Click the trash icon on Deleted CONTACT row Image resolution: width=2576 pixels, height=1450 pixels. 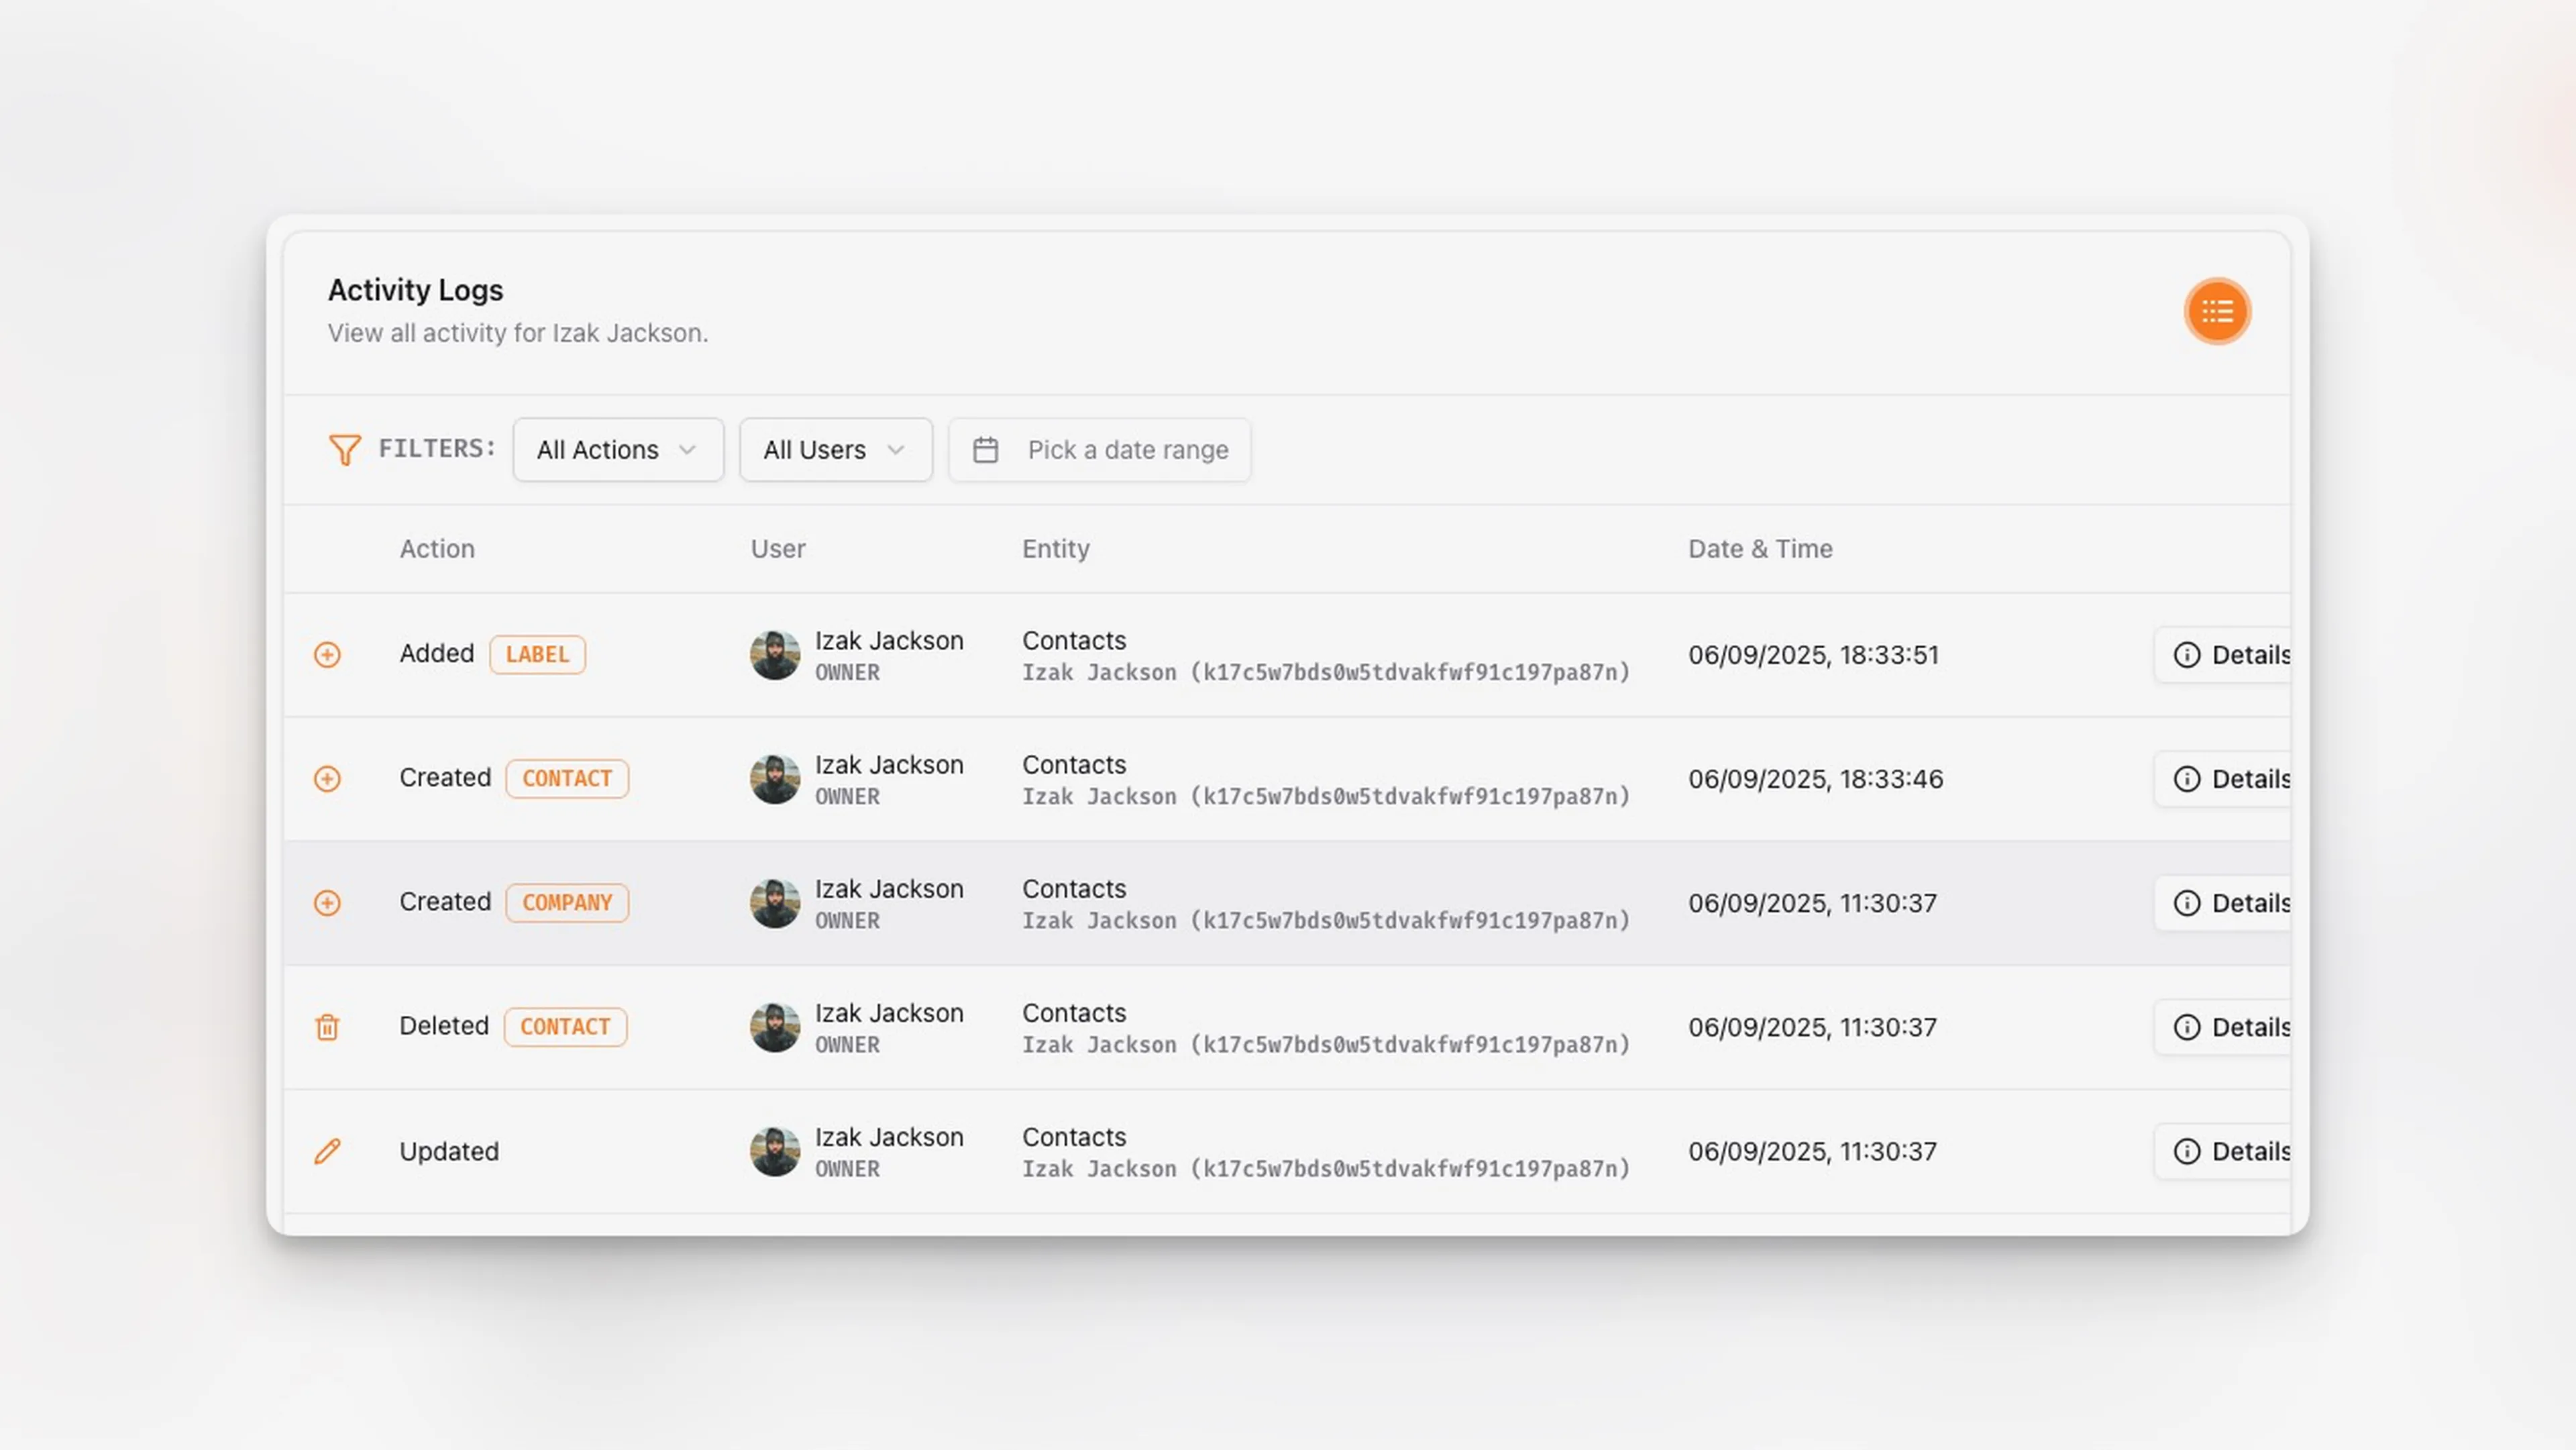(327, 1027)
